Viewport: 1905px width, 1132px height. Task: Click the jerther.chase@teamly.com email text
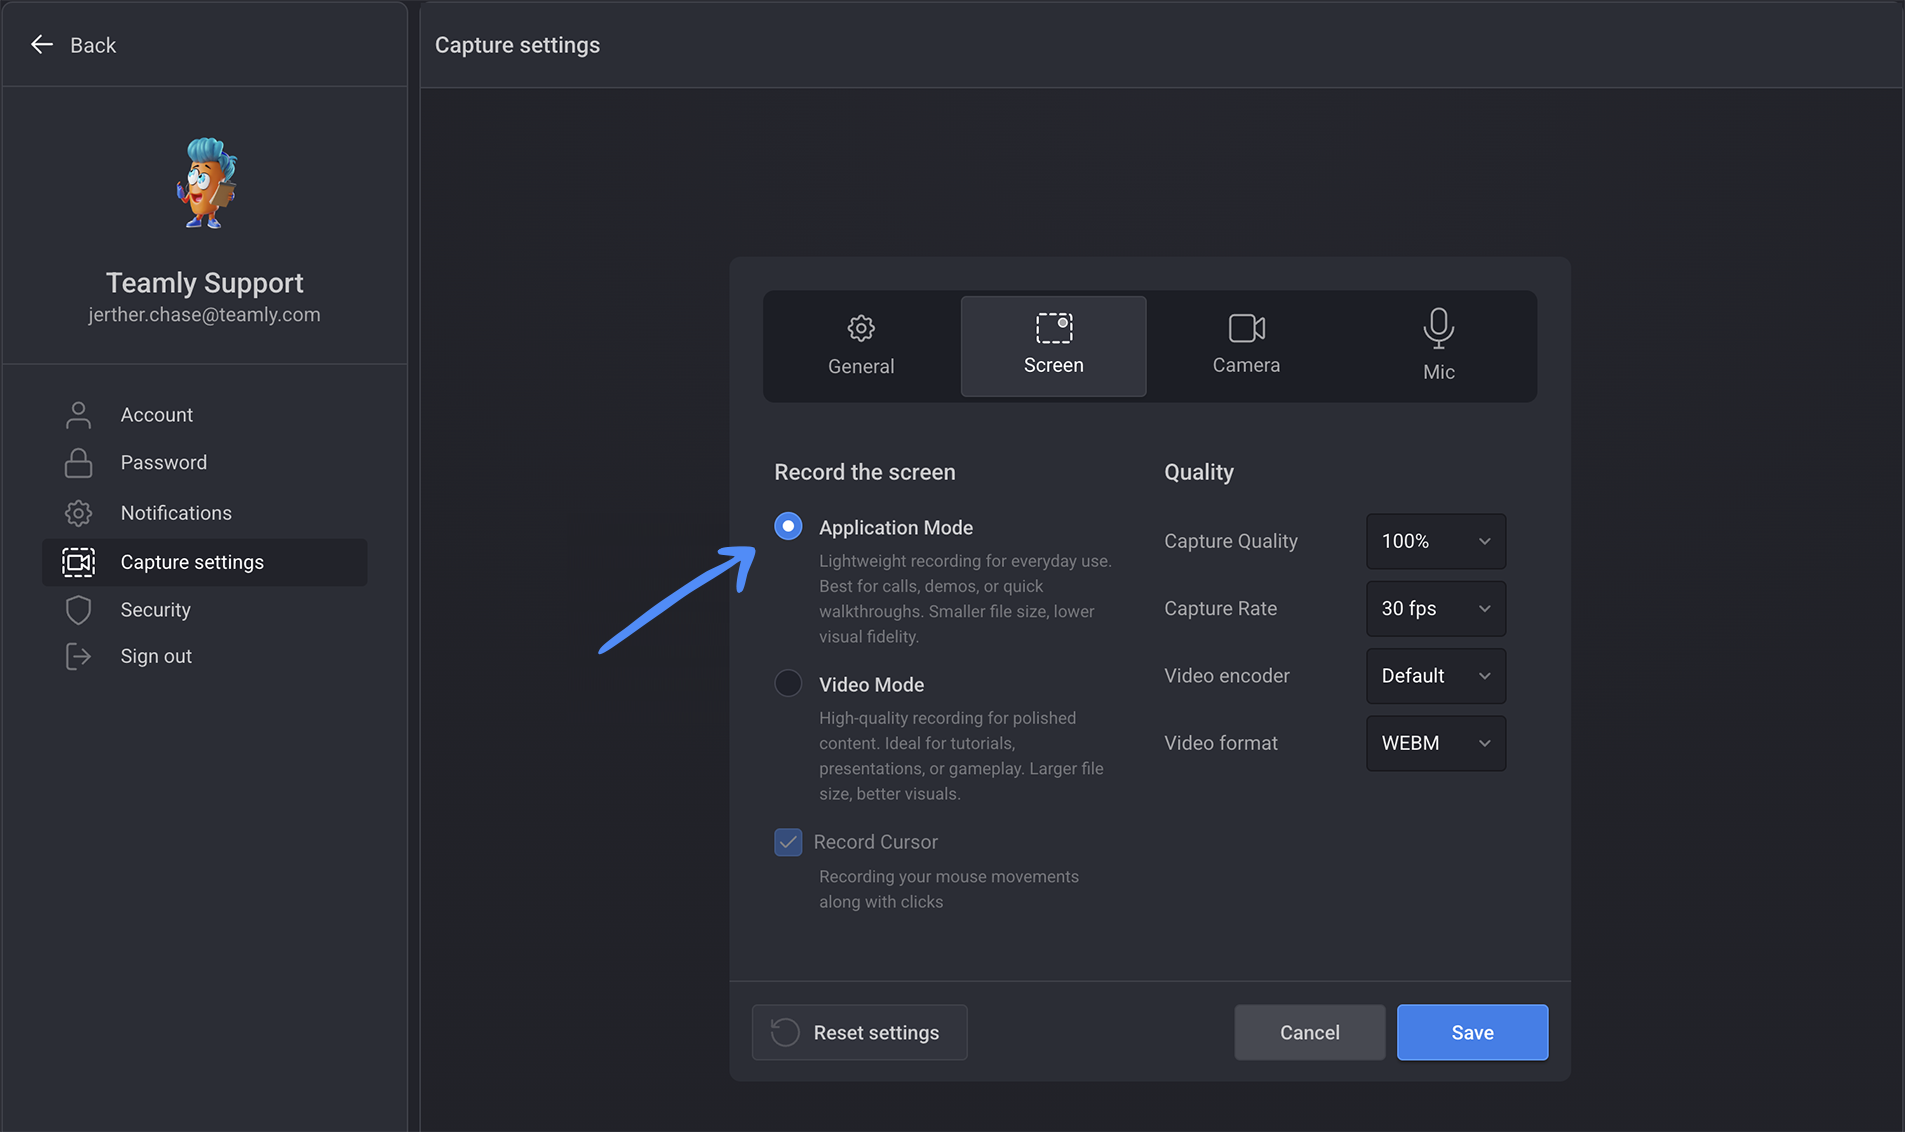tap(204, 315)
